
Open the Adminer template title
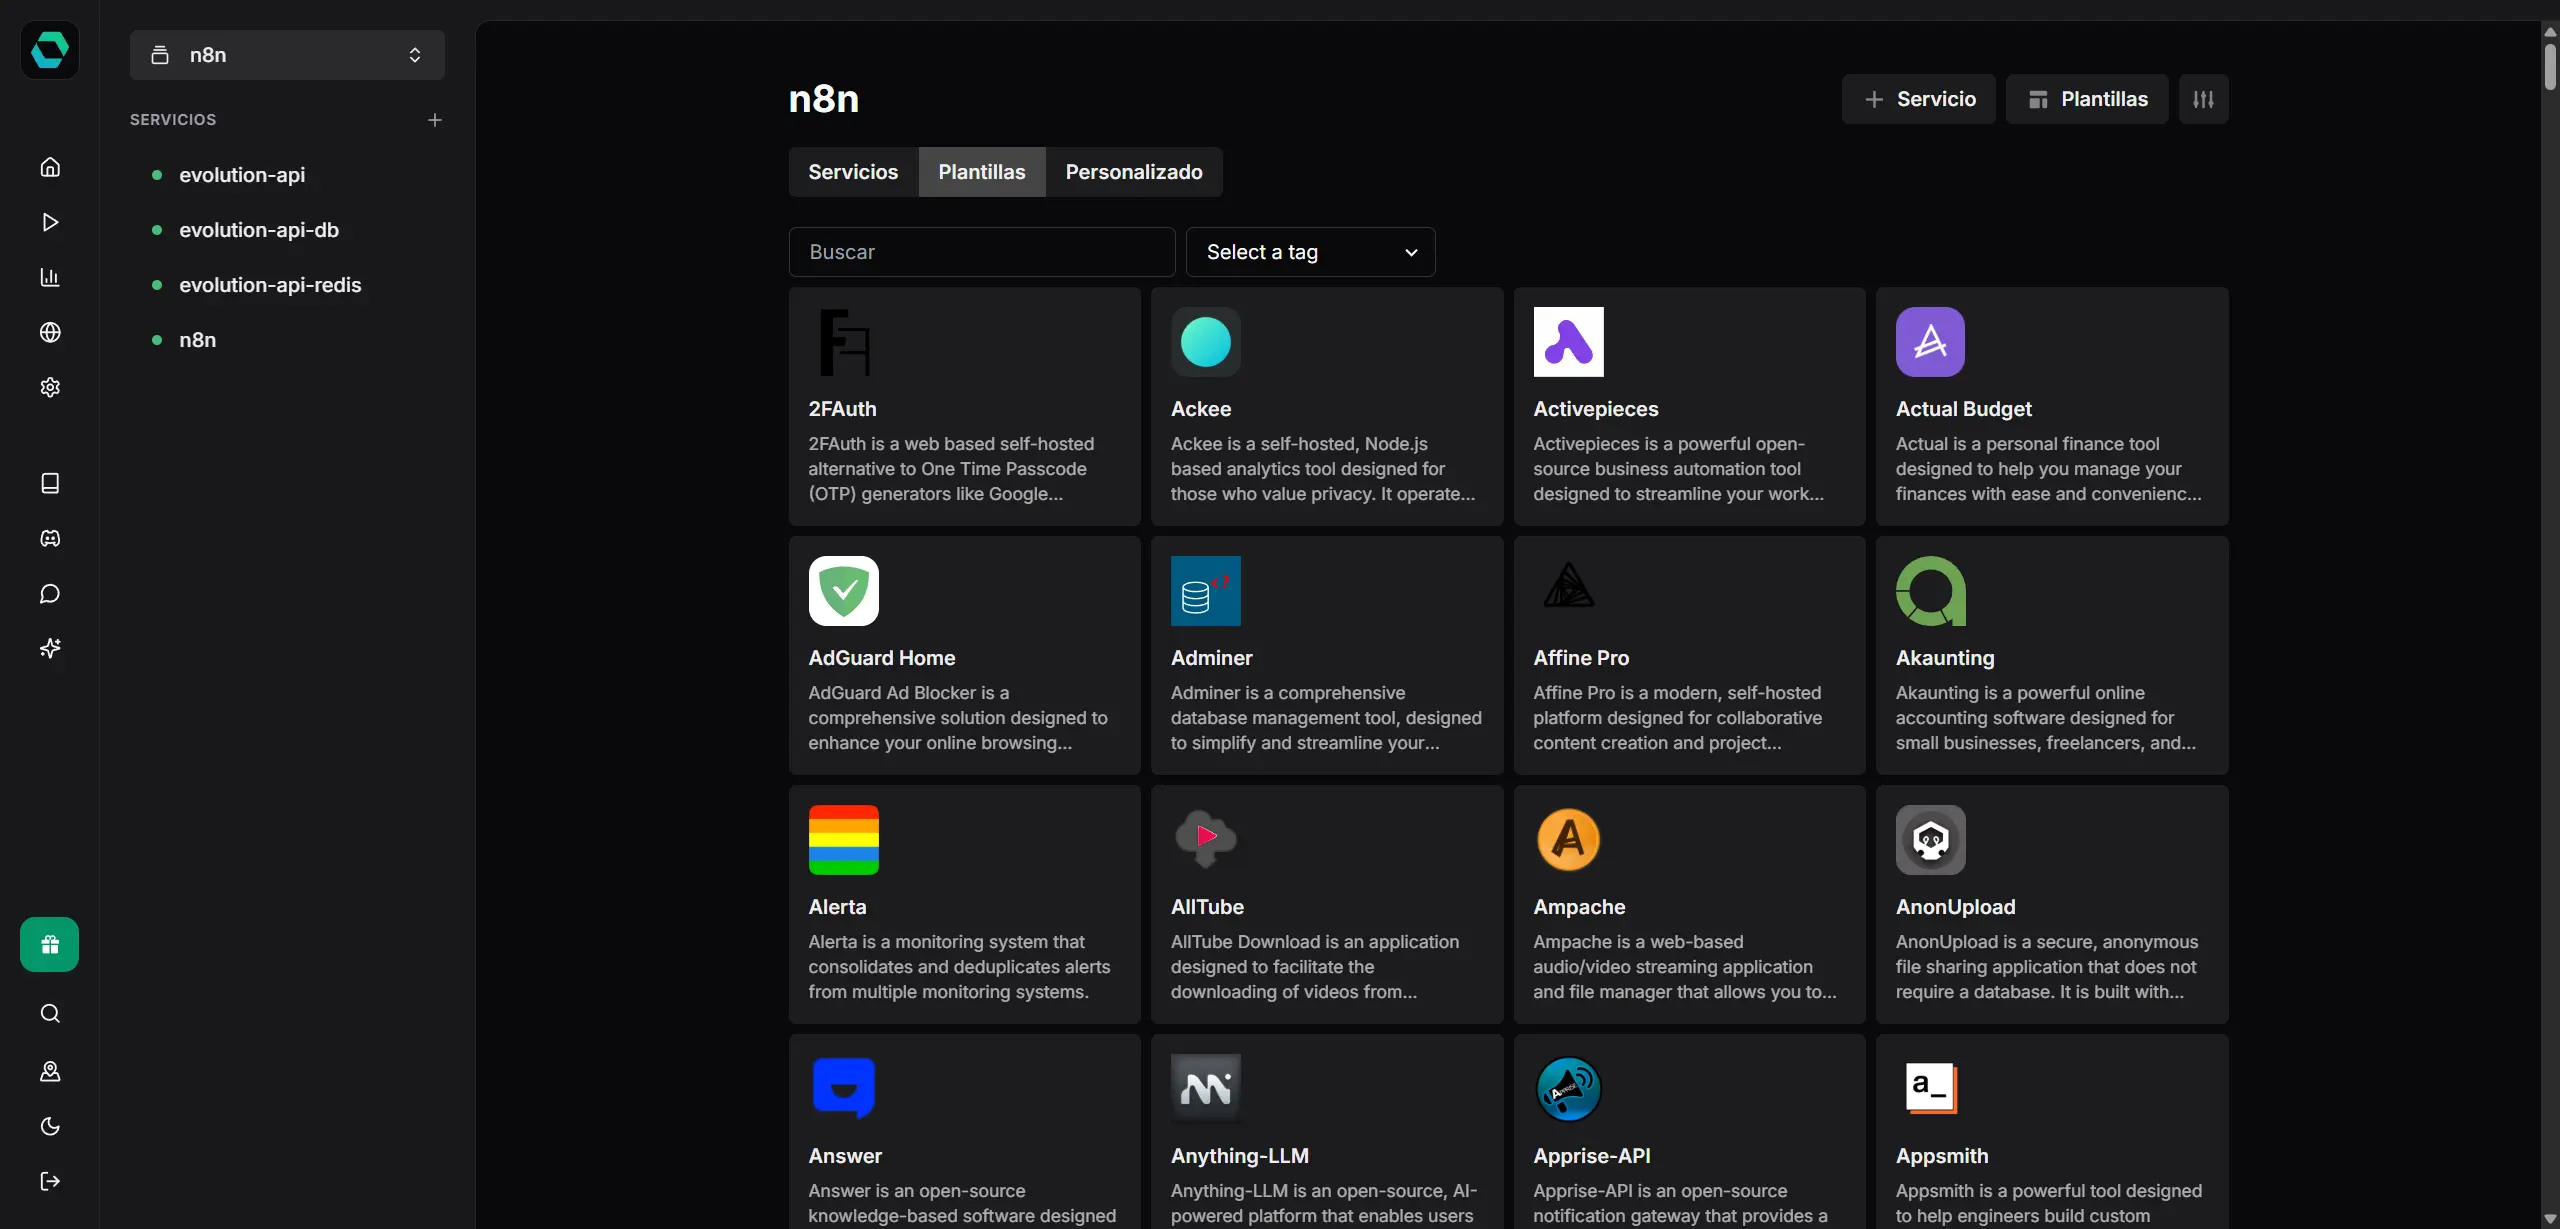[x=1212, y=658]
